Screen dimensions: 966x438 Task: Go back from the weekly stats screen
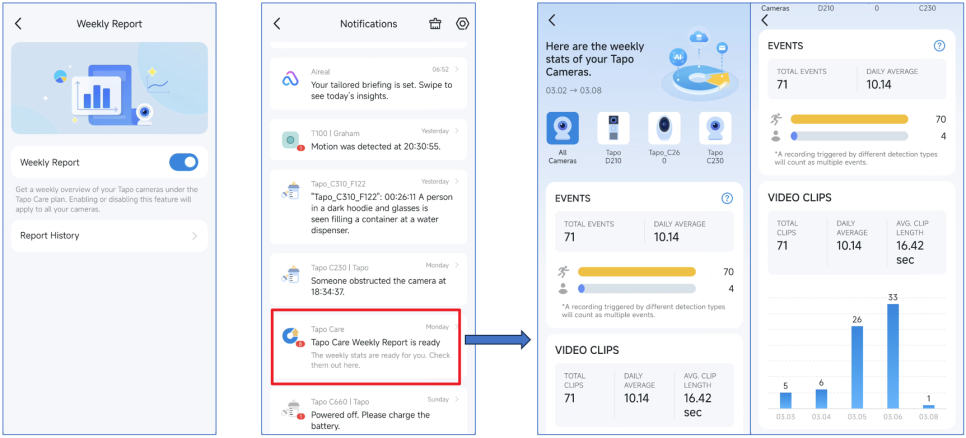pos(552,20)
